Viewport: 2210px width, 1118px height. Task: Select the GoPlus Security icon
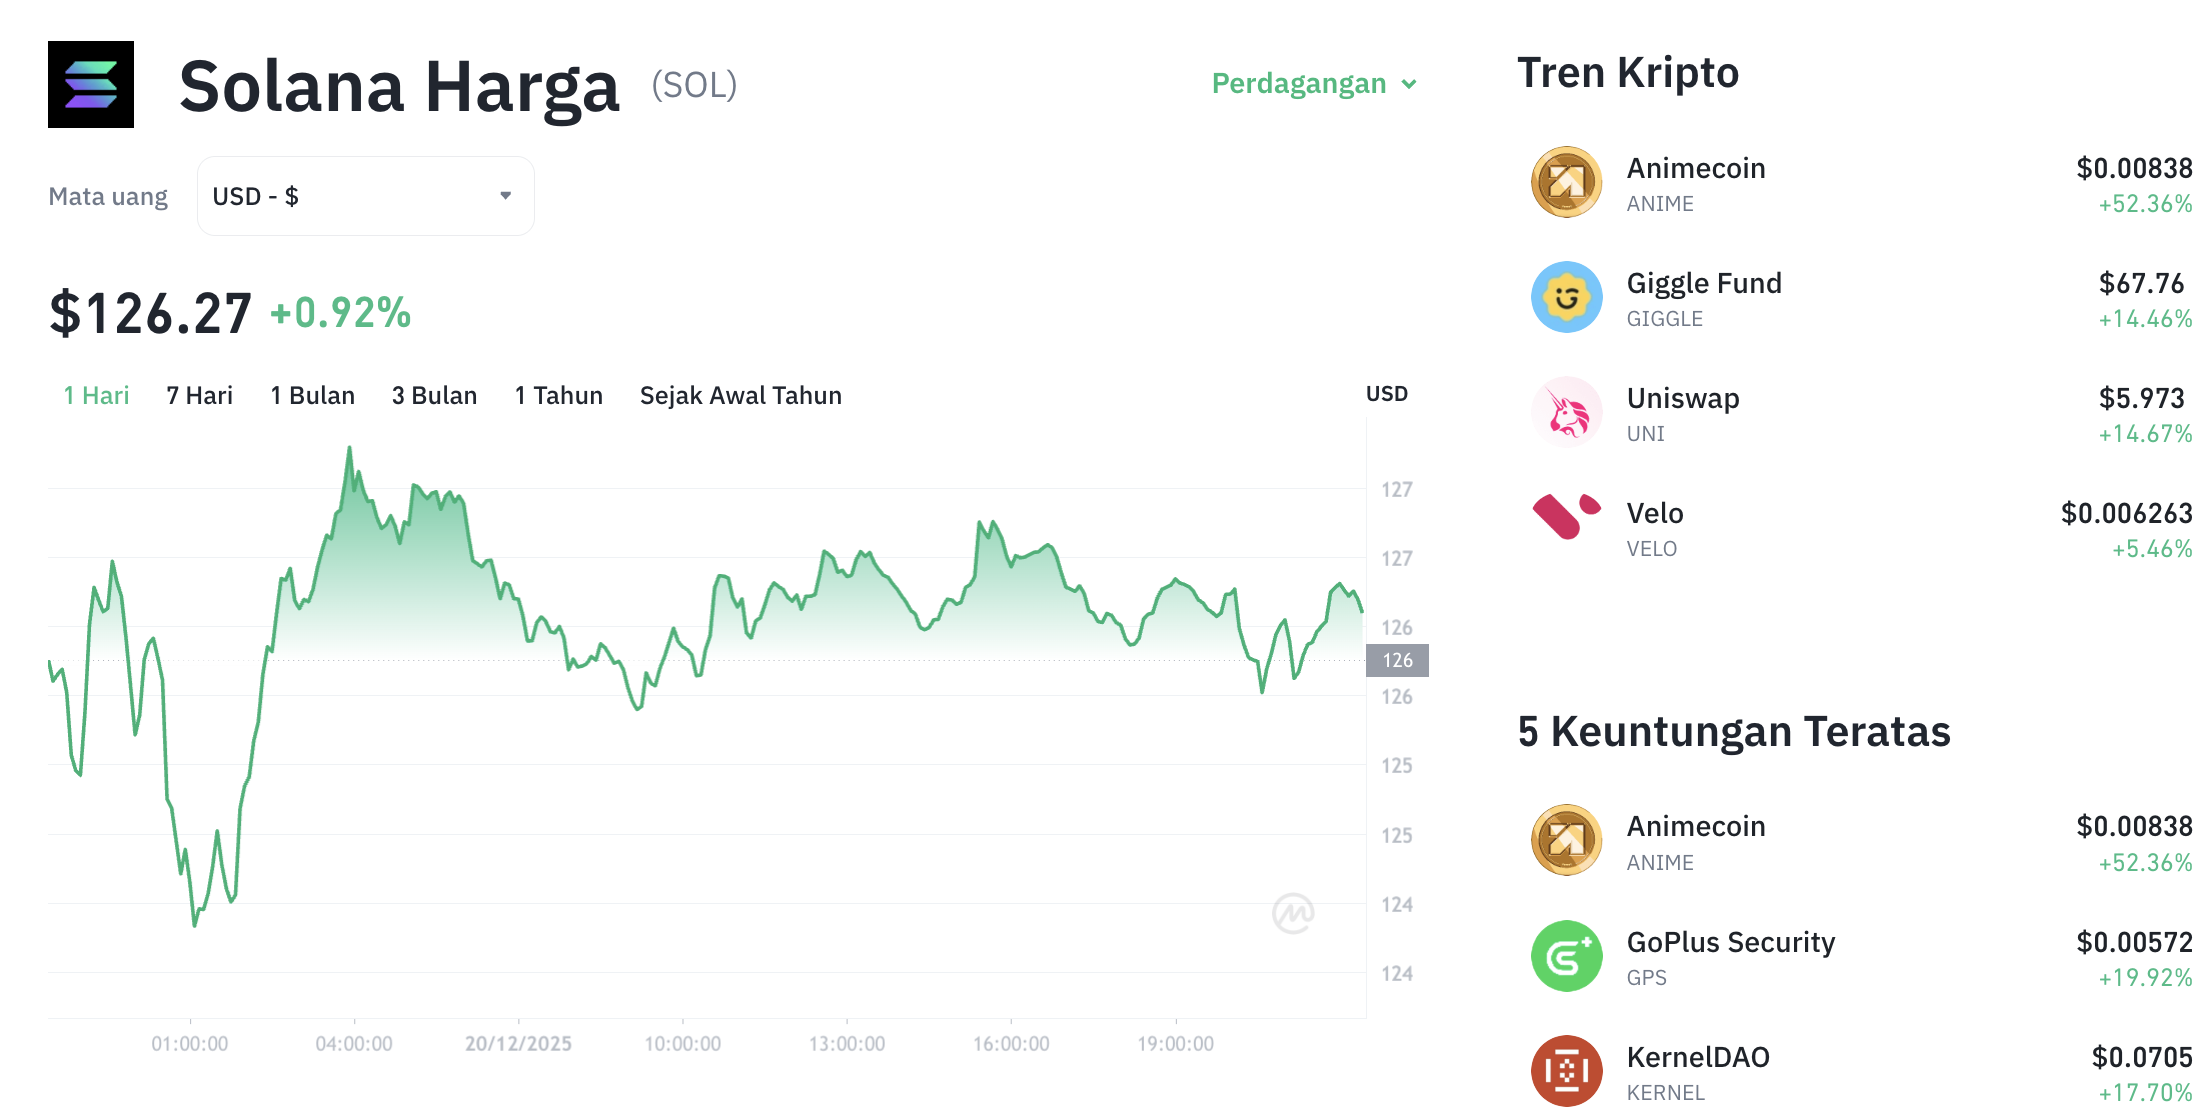tap(1566, 957)
